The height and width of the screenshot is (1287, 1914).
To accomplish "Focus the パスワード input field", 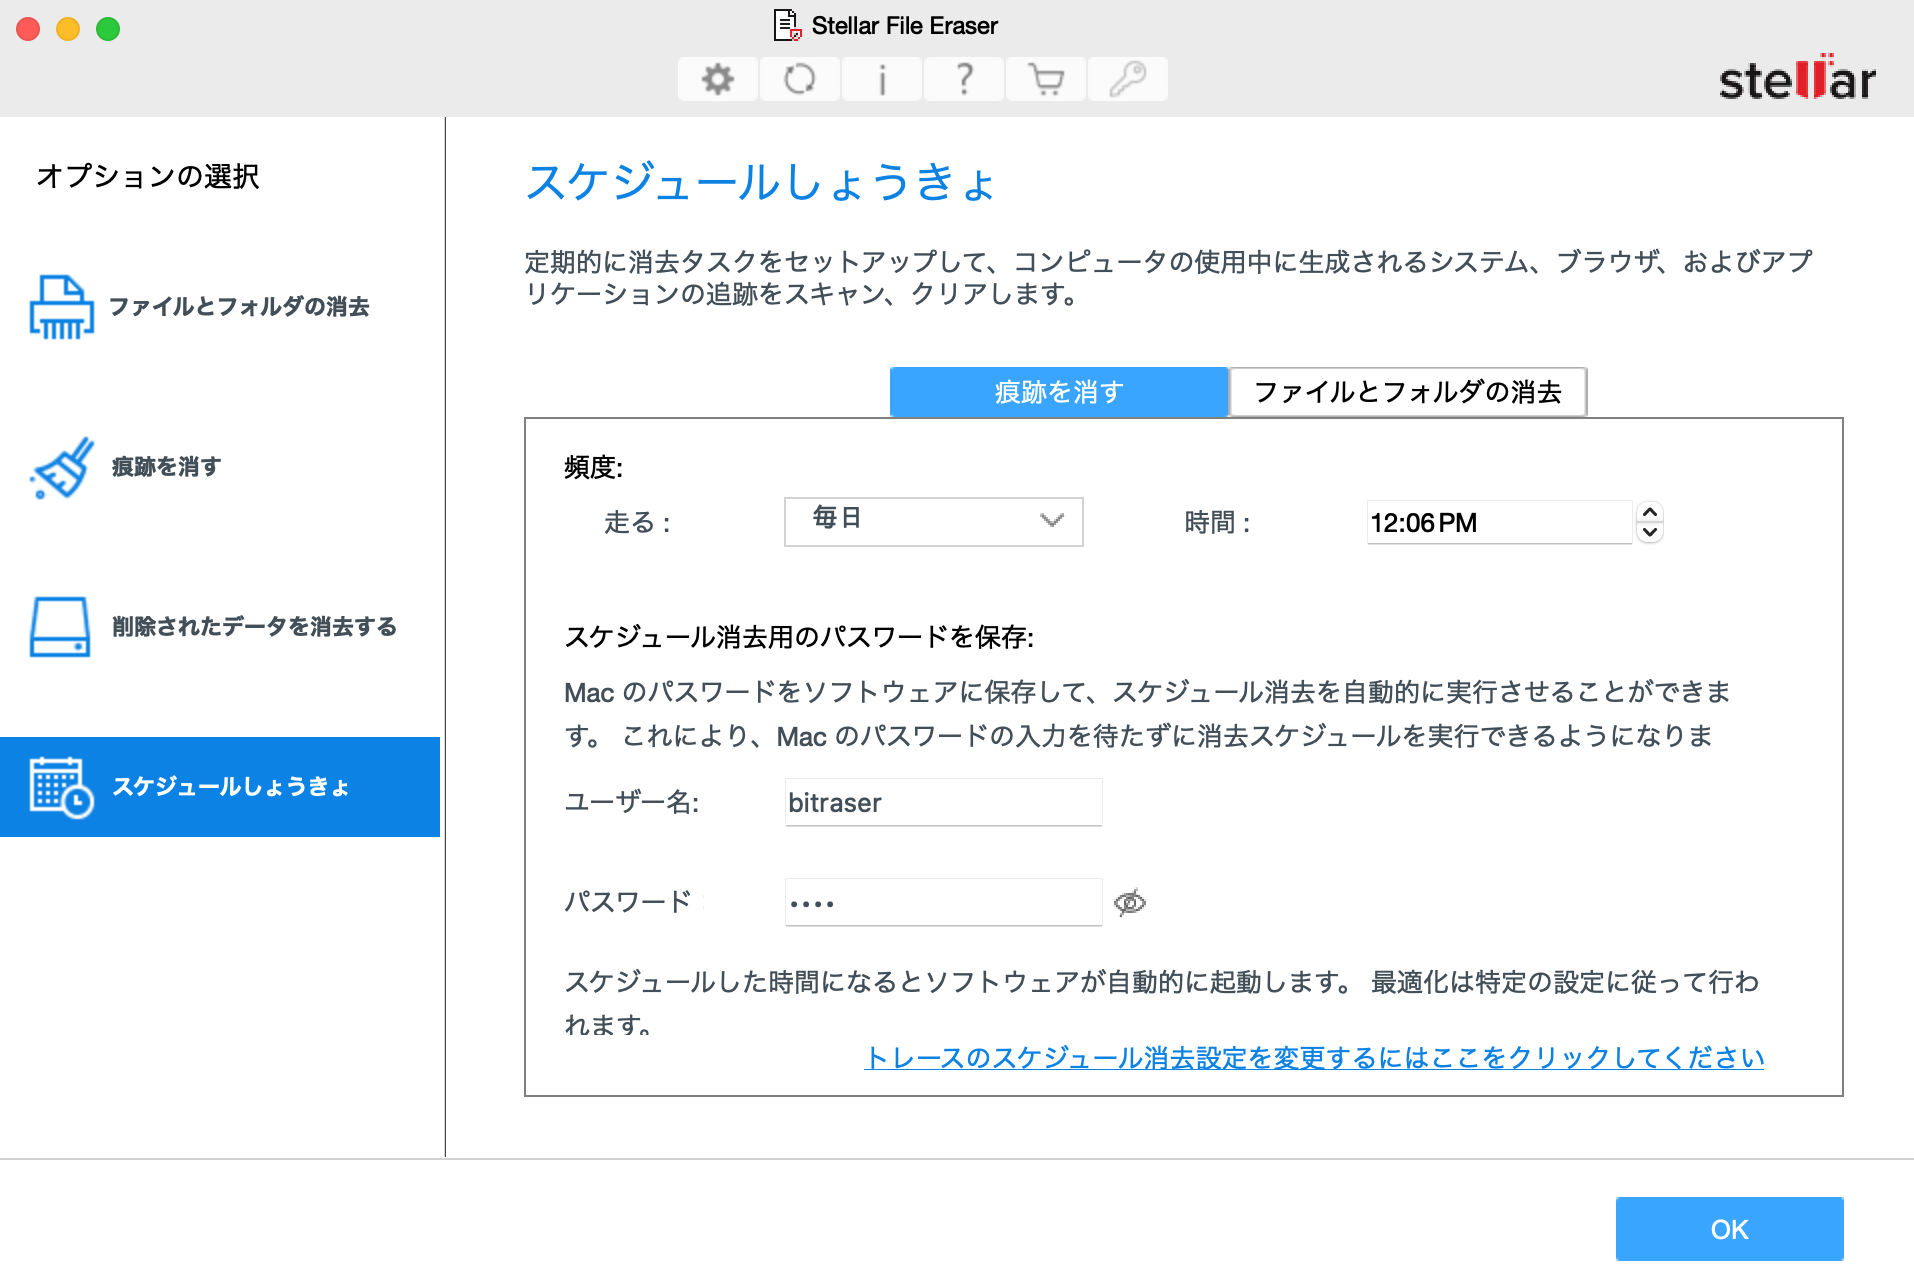I will pyautogui.click(x=943, y=902).
